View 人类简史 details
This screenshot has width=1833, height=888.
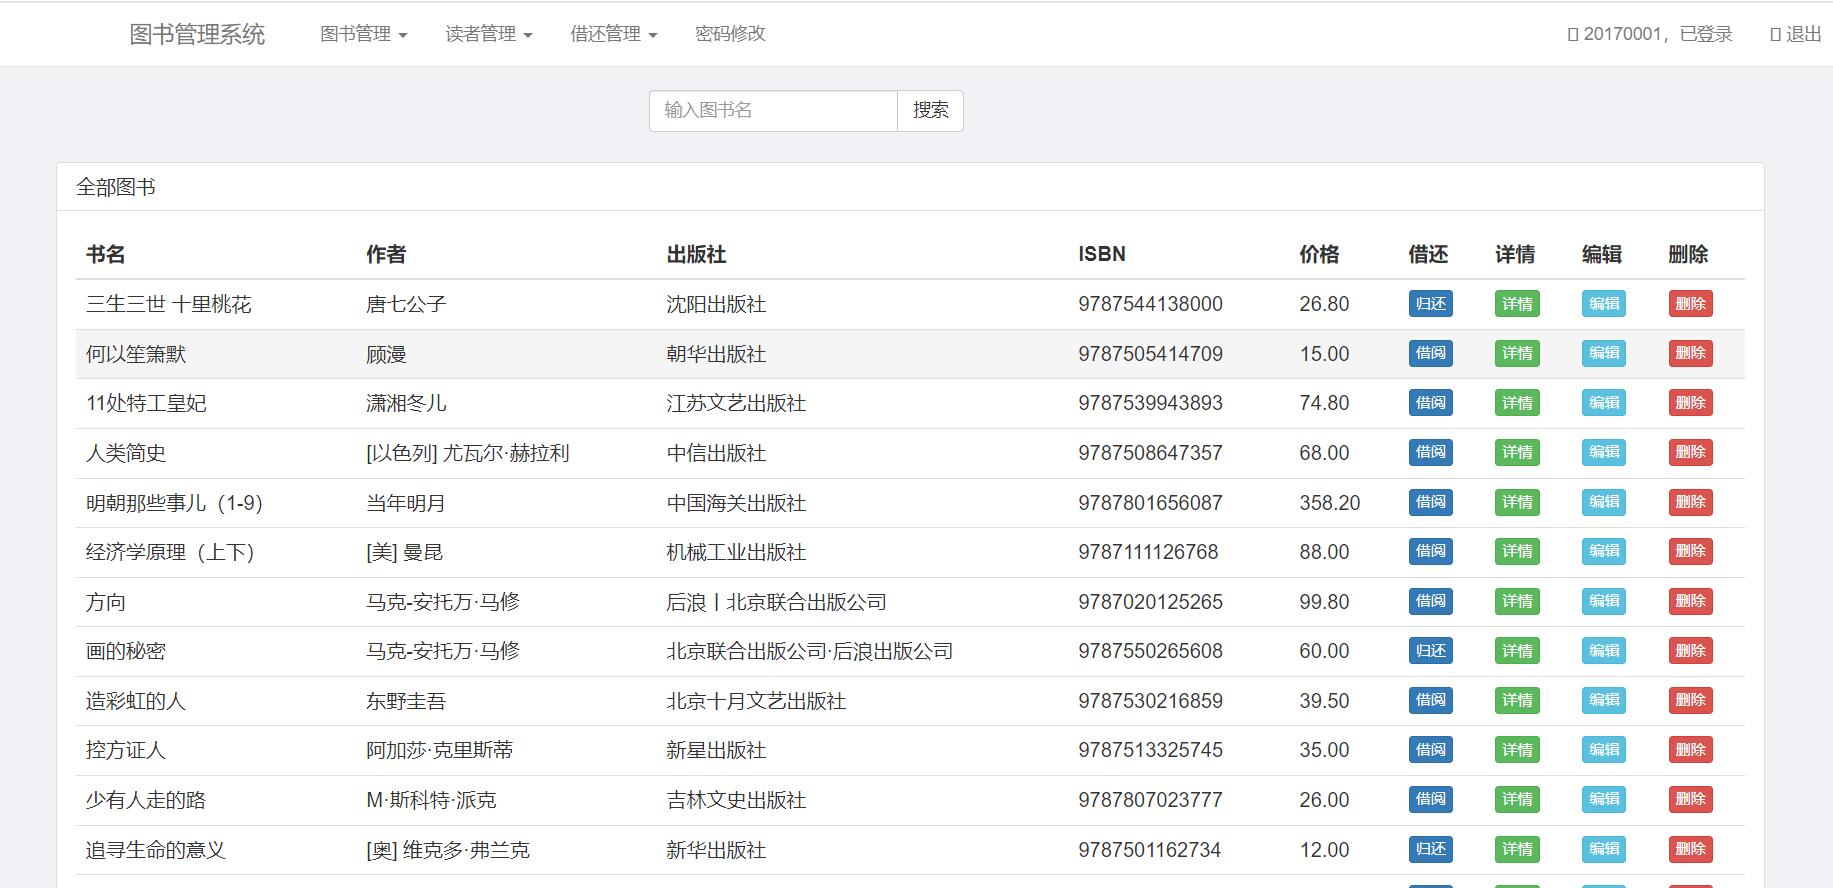(x=1517, y=452)
